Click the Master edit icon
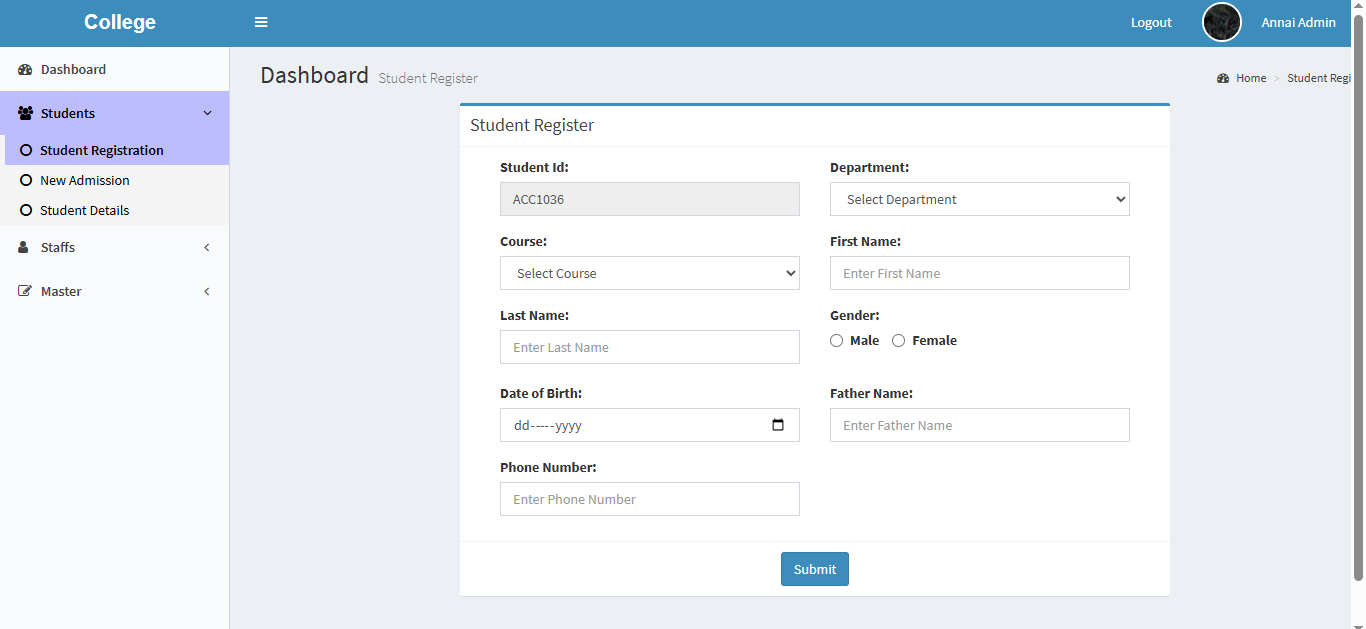The height and width of the screenshot is (629, 1366). point(25,291)
